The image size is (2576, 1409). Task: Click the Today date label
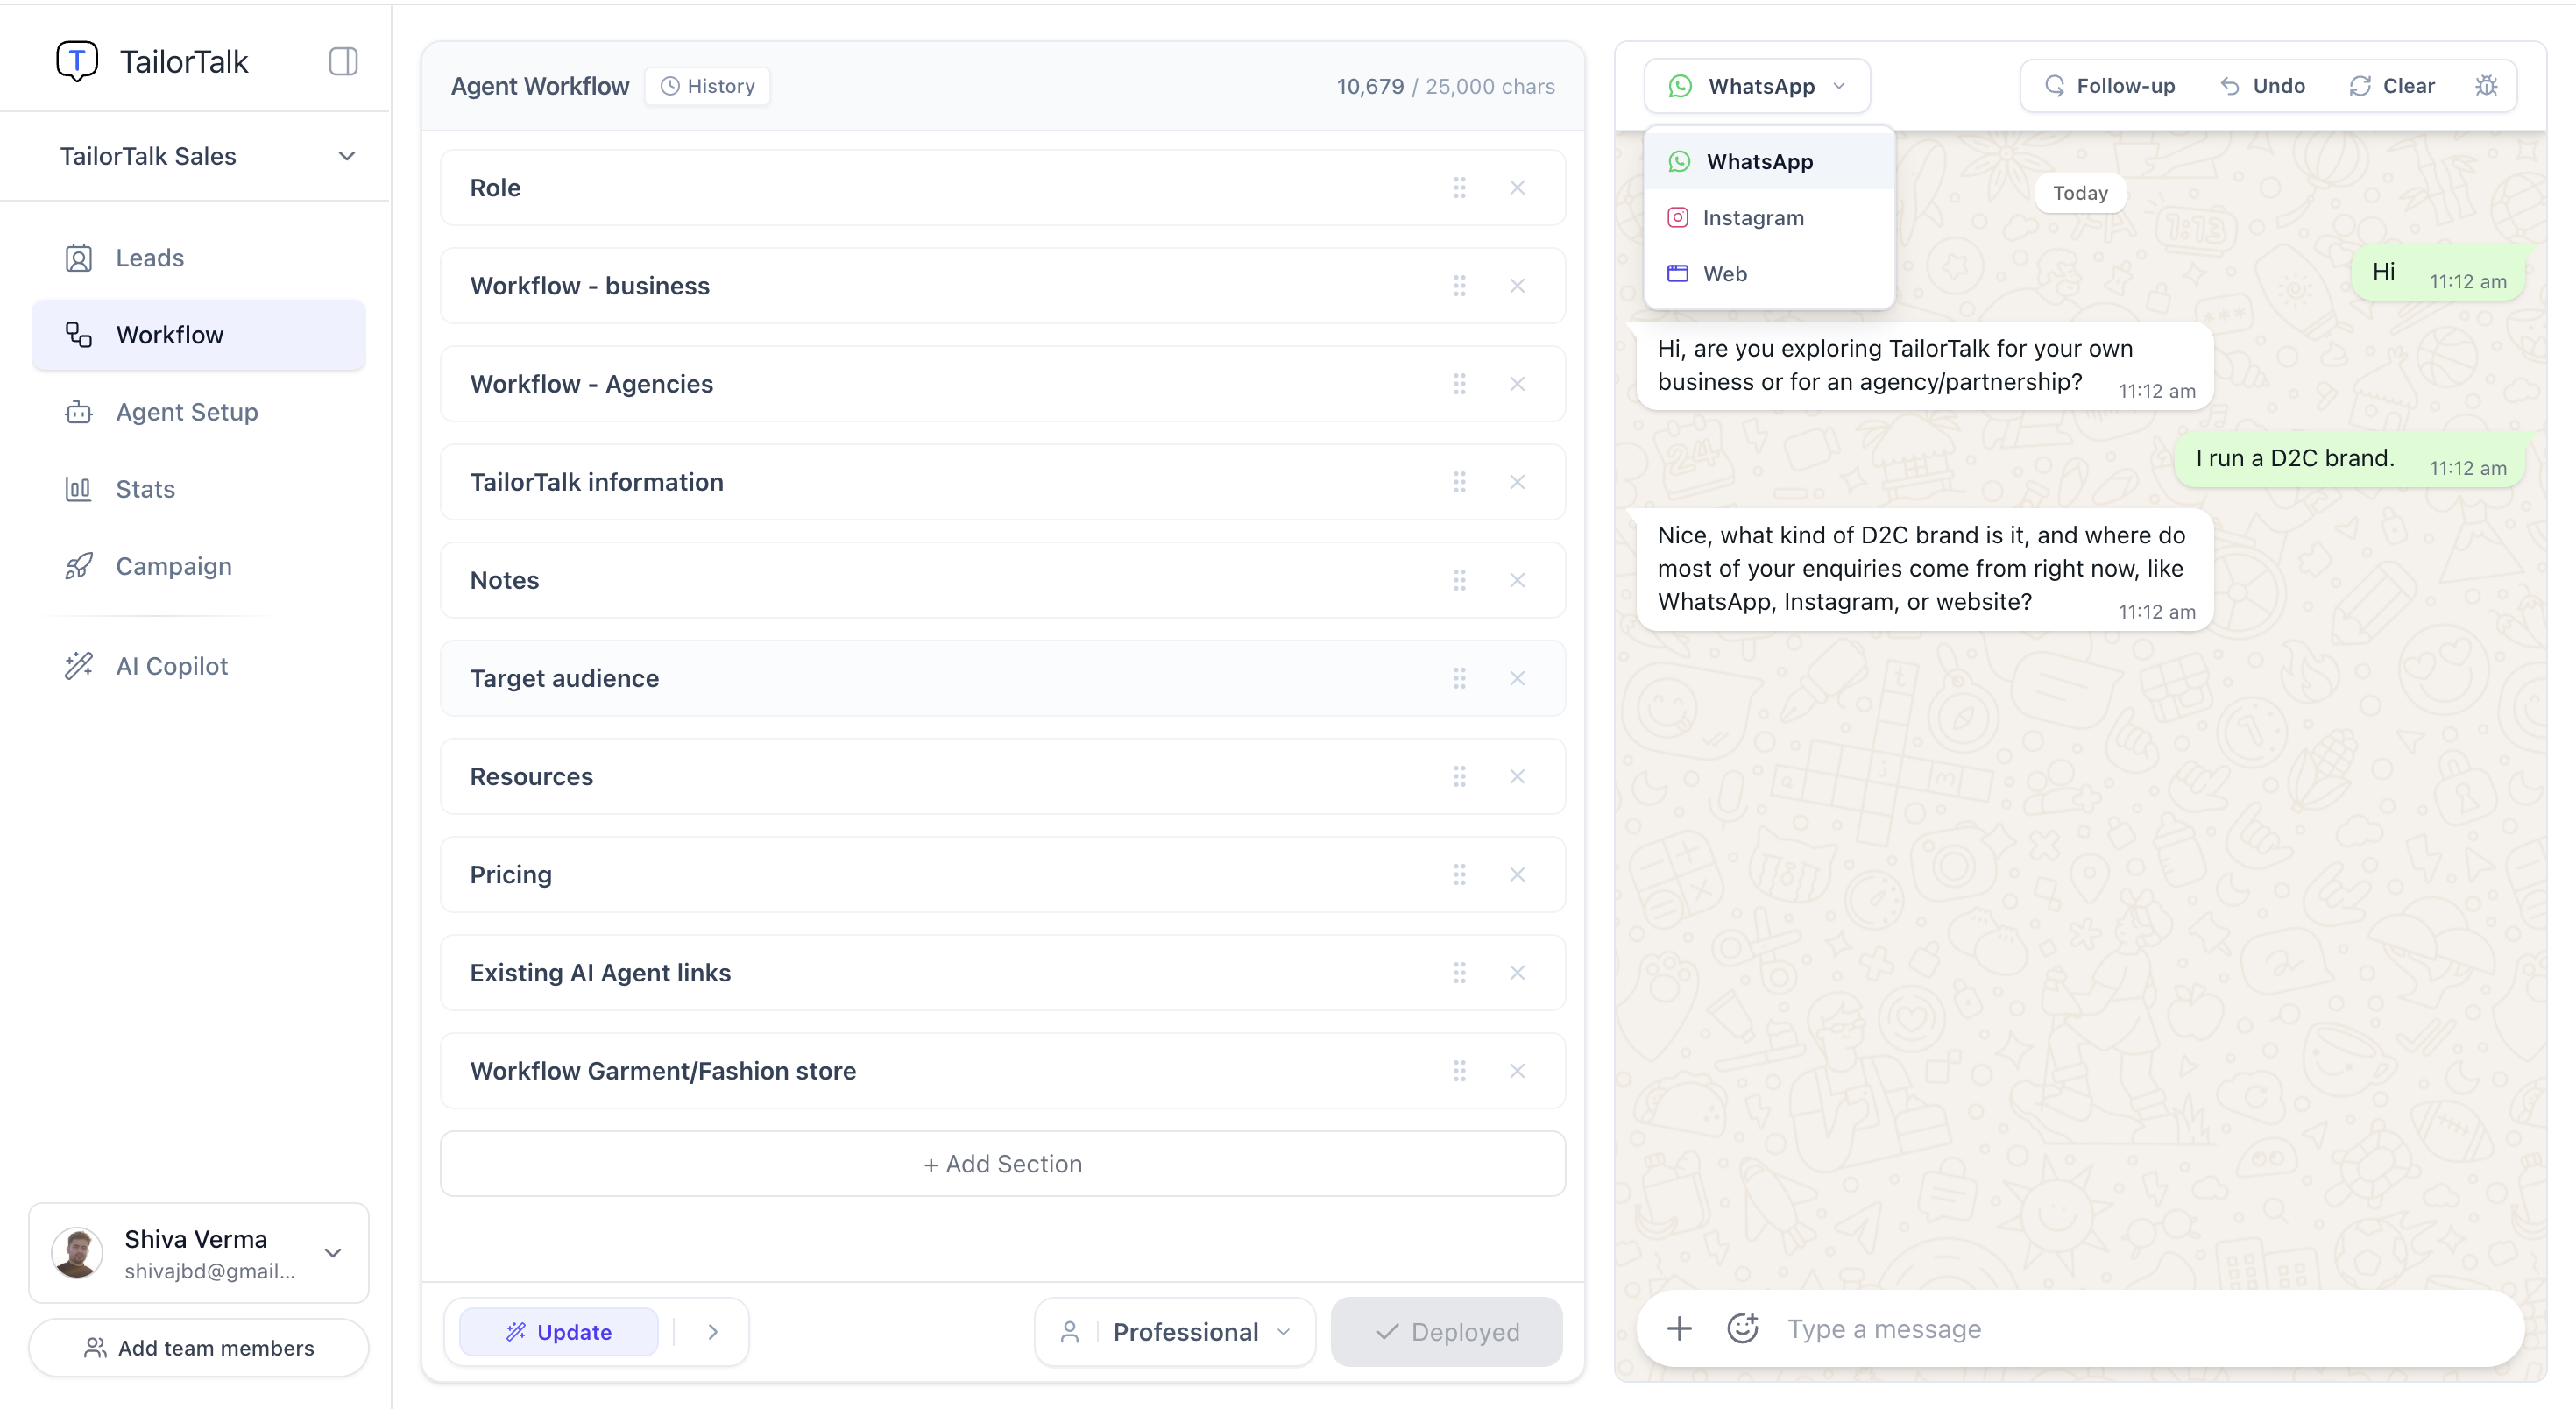[2080, 193]
